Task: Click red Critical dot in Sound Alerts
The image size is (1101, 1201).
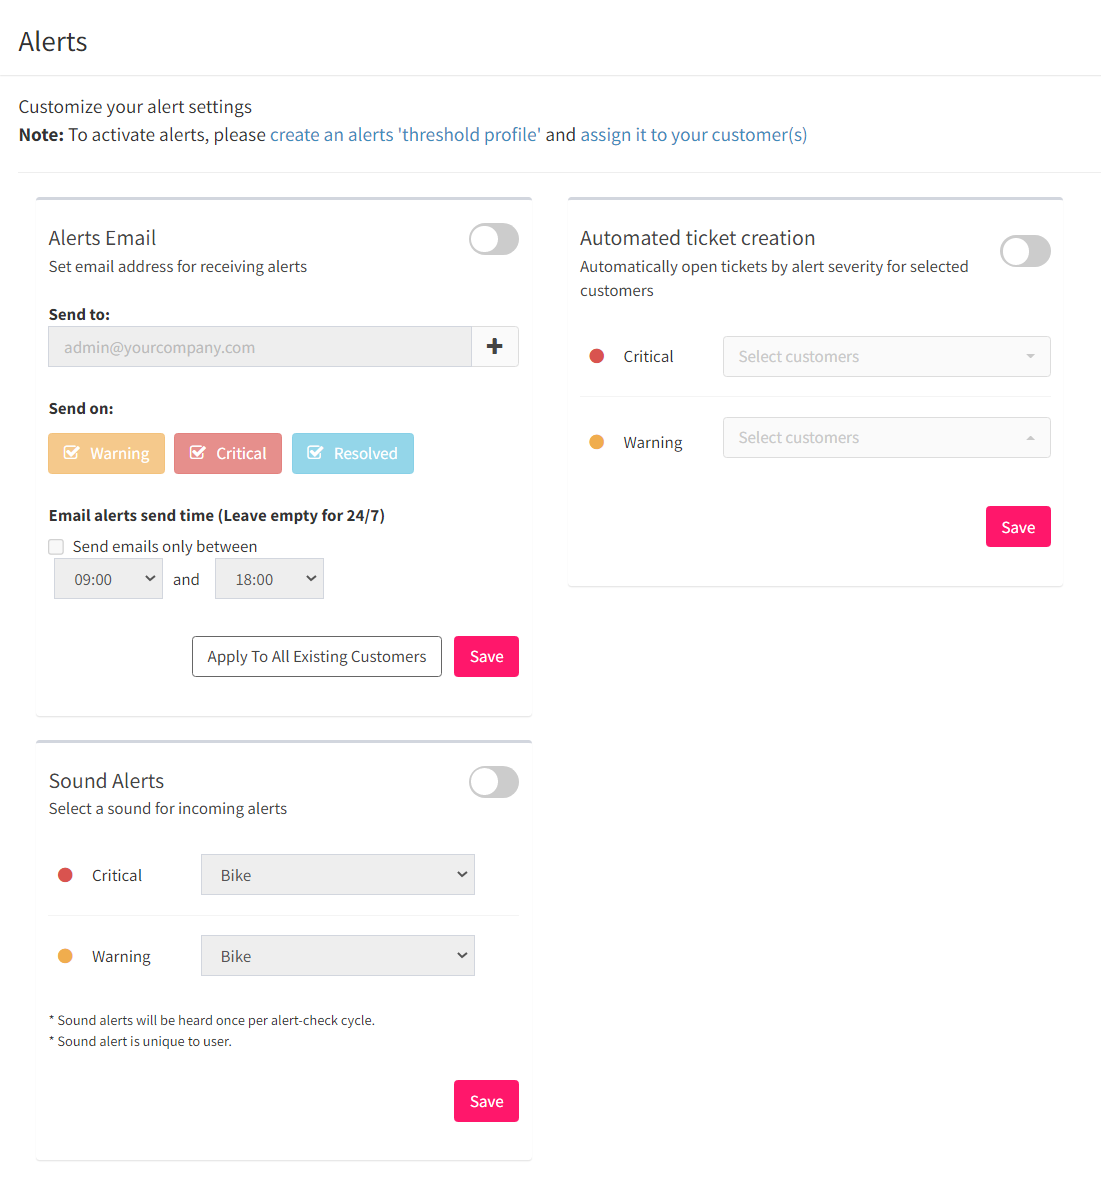Action: 65,875
